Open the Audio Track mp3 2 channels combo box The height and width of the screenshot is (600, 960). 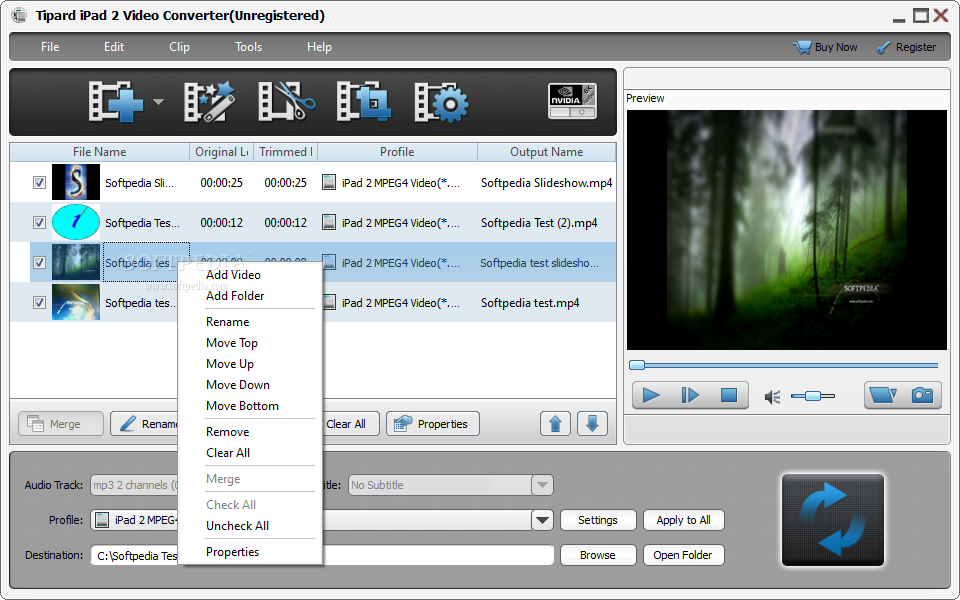pos(134,485)
